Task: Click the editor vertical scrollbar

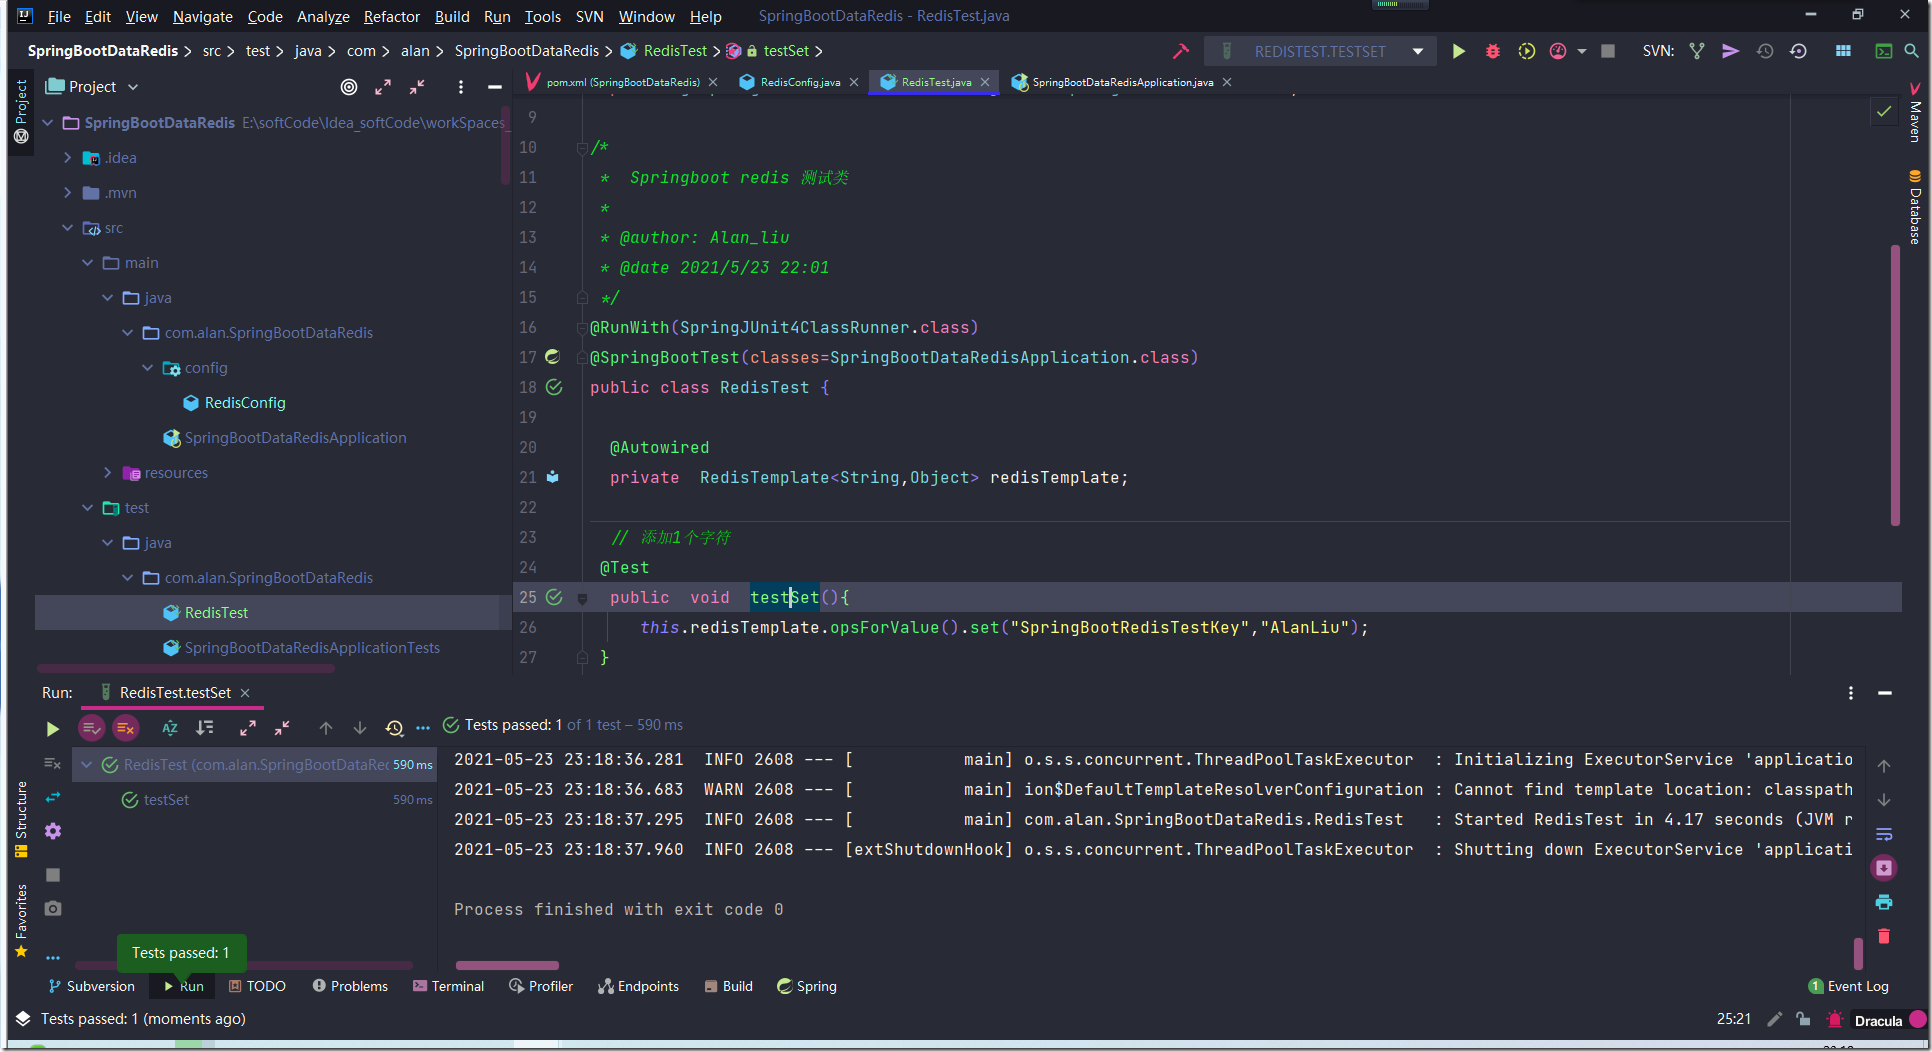Action: 1895,385
